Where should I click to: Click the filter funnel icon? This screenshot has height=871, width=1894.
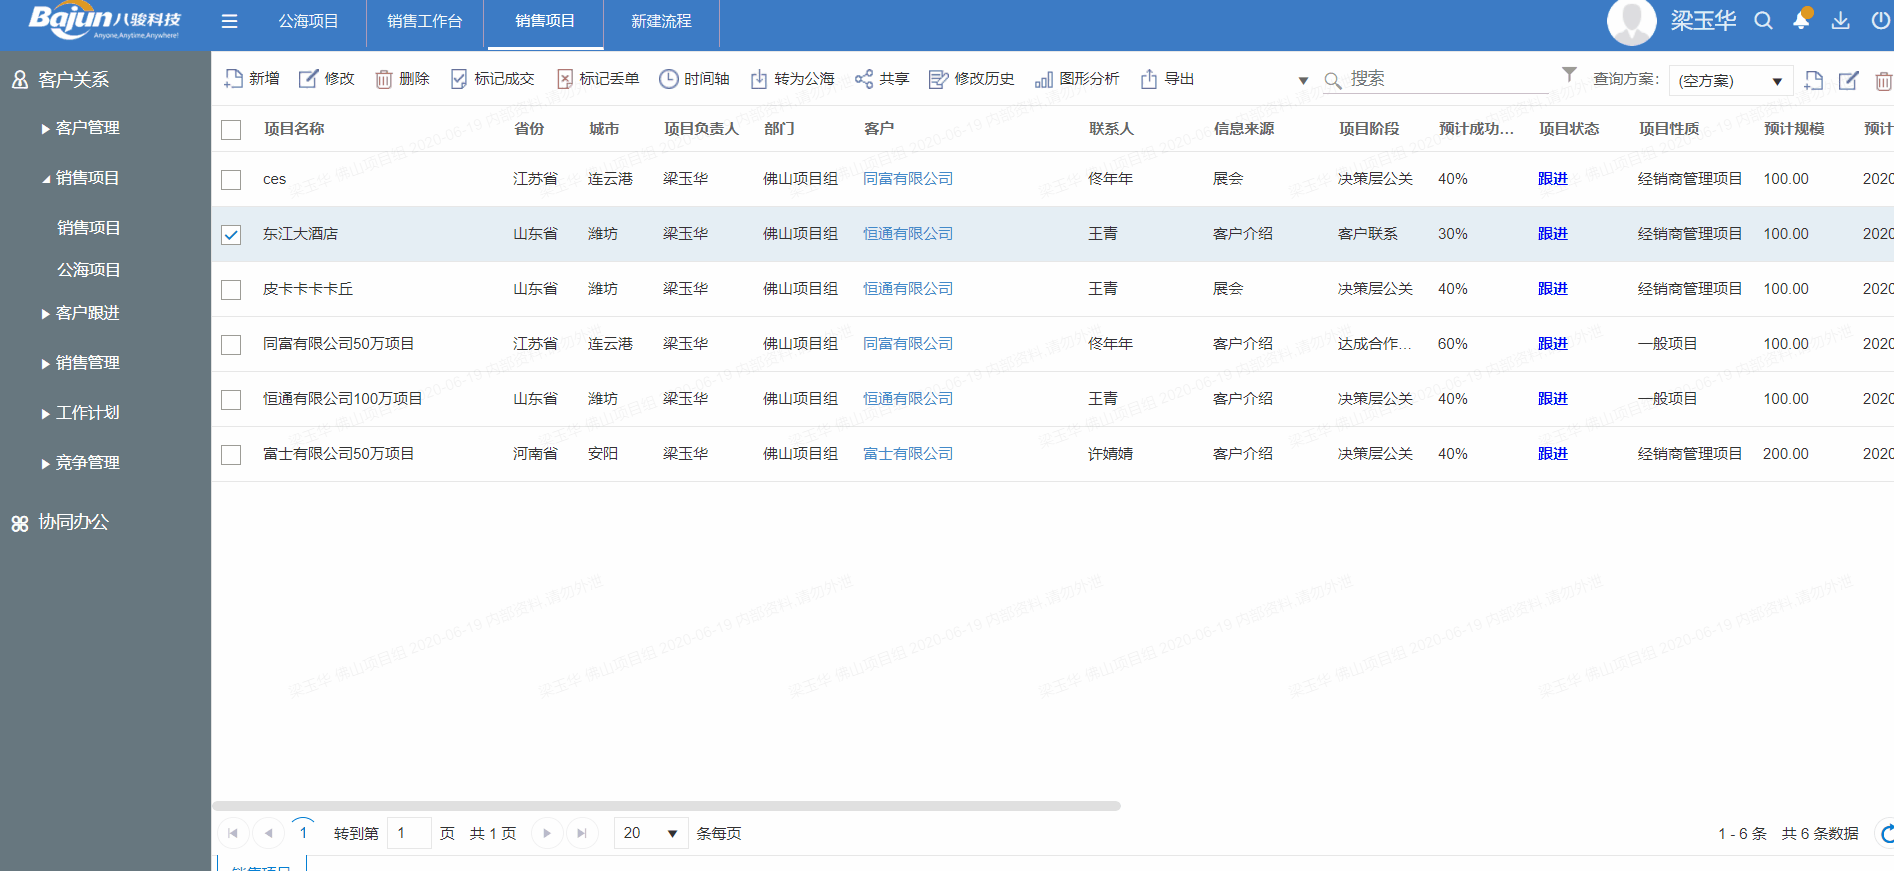pyautogui.click(x=1569, y=75)
